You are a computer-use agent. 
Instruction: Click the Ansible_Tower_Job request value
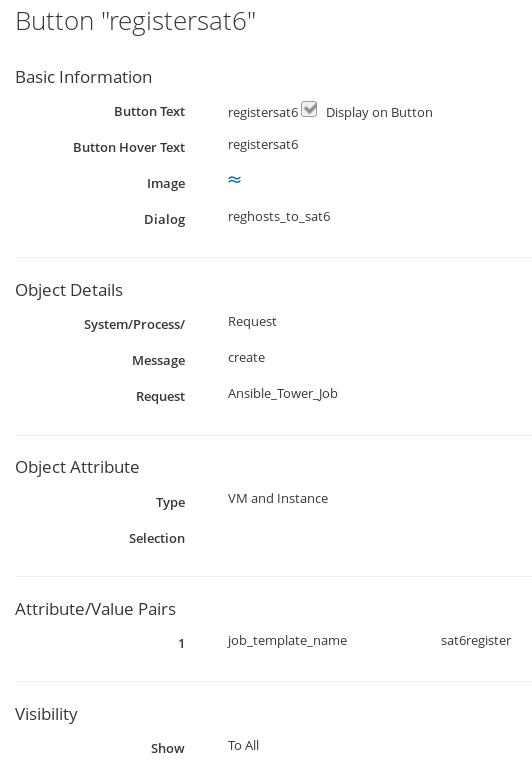[x=283, y=393]
